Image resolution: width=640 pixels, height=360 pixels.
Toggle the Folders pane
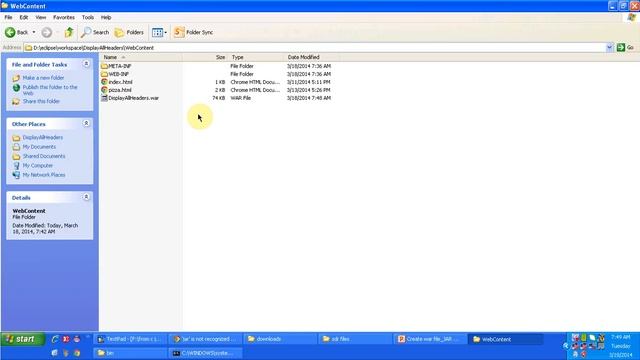point(129,32)
